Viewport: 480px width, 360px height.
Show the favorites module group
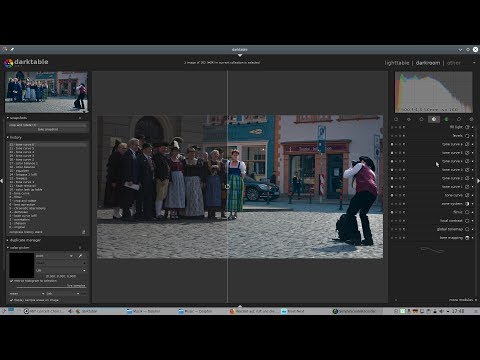(x=409, y=119)
